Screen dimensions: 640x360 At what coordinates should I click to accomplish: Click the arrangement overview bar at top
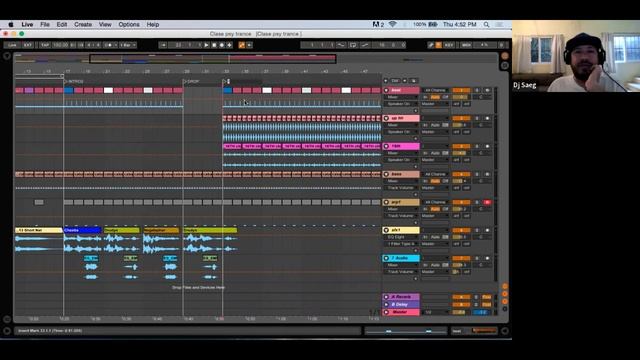click(x=256, y=59)
